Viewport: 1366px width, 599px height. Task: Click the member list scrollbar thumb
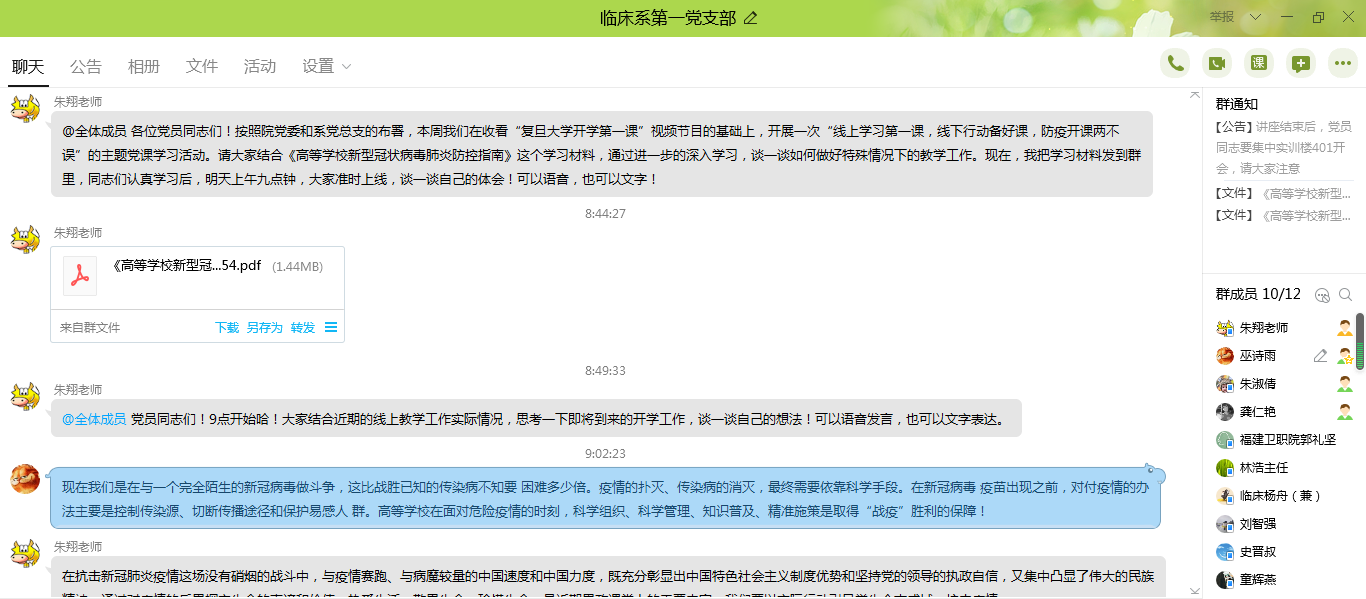(1359, 340)
